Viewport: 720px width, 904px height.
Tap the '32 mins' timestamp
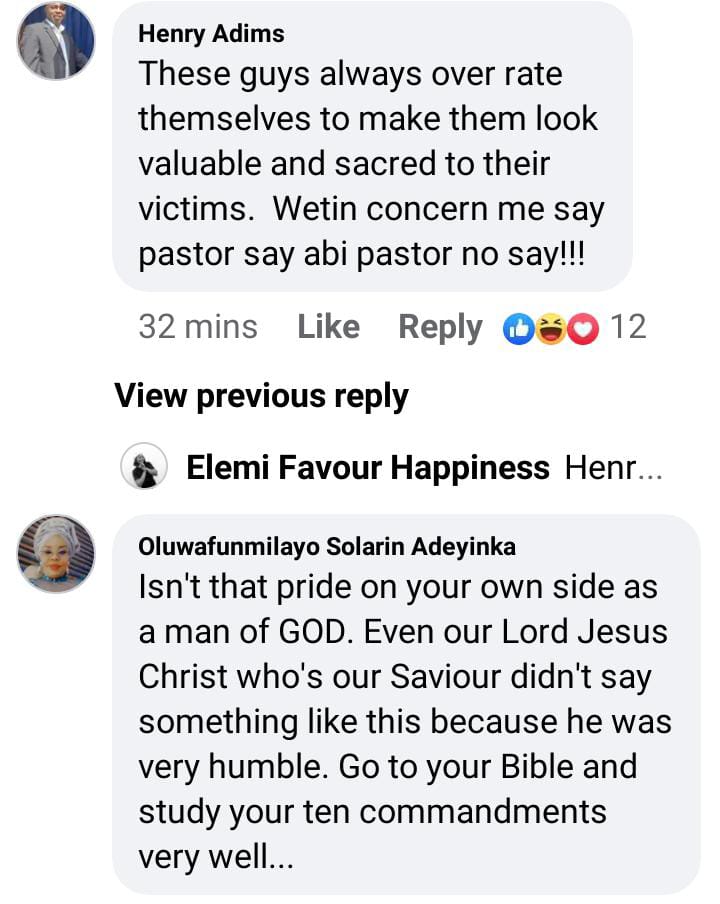[x=198, y=327]
